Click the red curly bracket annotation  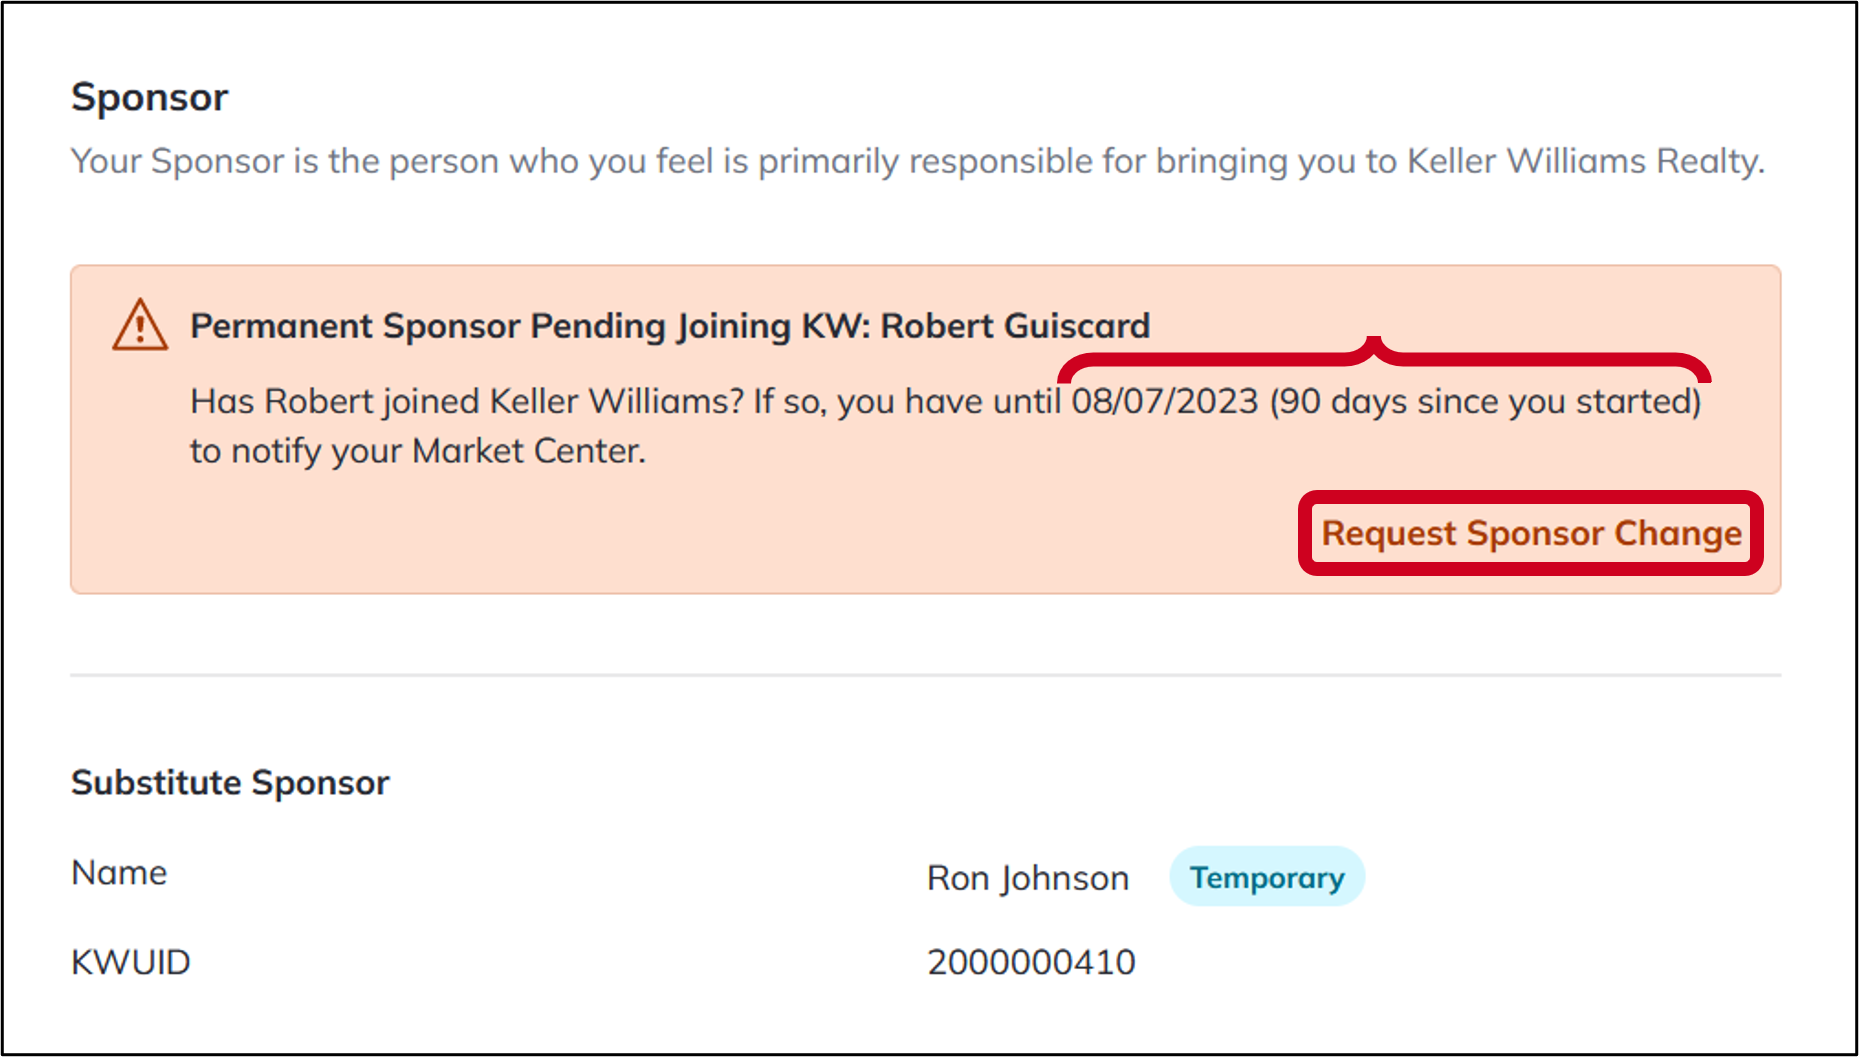click(1384, 360)
